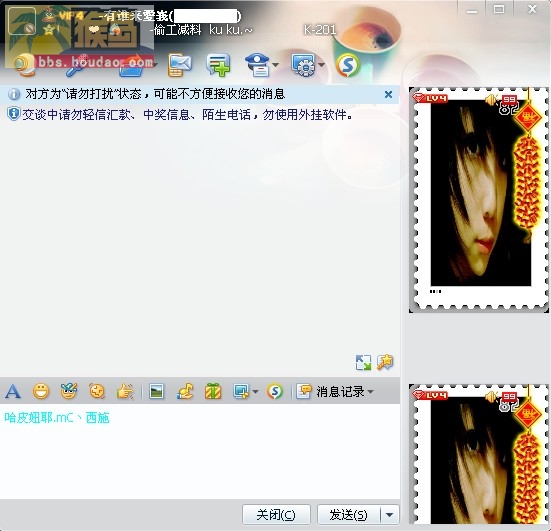
Task: Take a screenshot with the screen-capture icon
Action: (241, 391)
